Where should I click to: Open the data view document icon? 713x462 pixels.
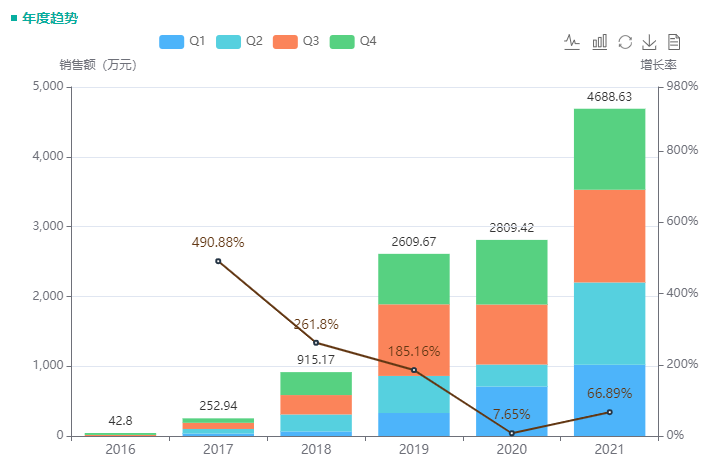[x=674, y=42]
